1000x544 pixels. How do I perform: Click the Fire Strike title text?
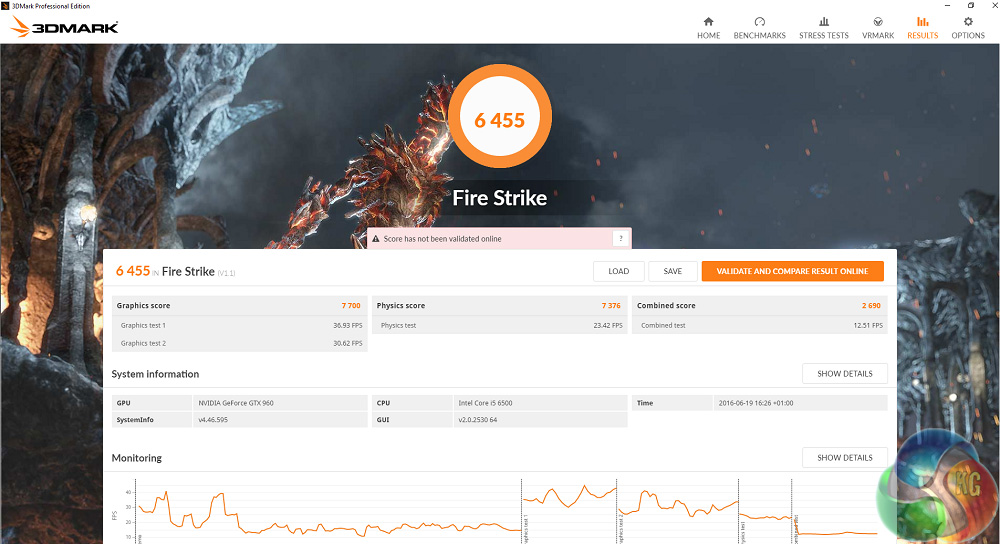(499, 198)
